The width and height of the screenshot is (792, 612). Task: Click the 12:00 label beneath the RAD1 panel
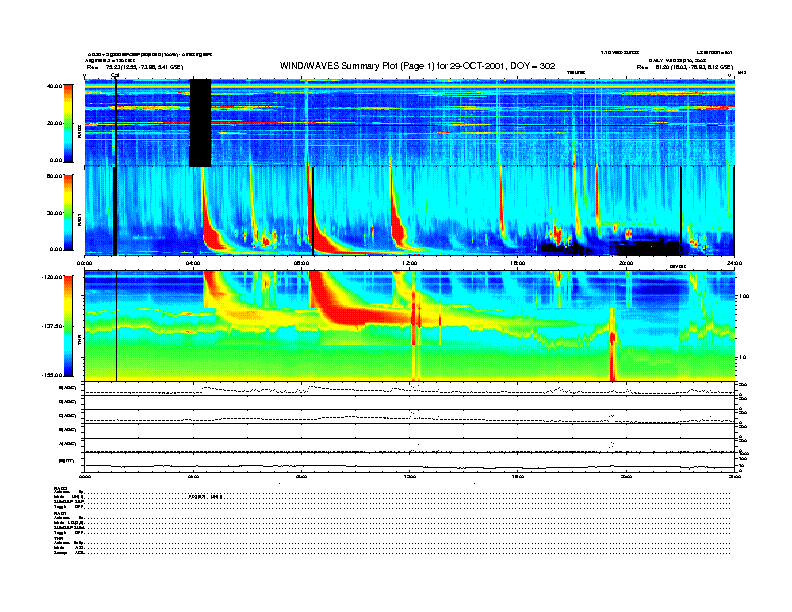pyautogui.click(x=410, y=263)
